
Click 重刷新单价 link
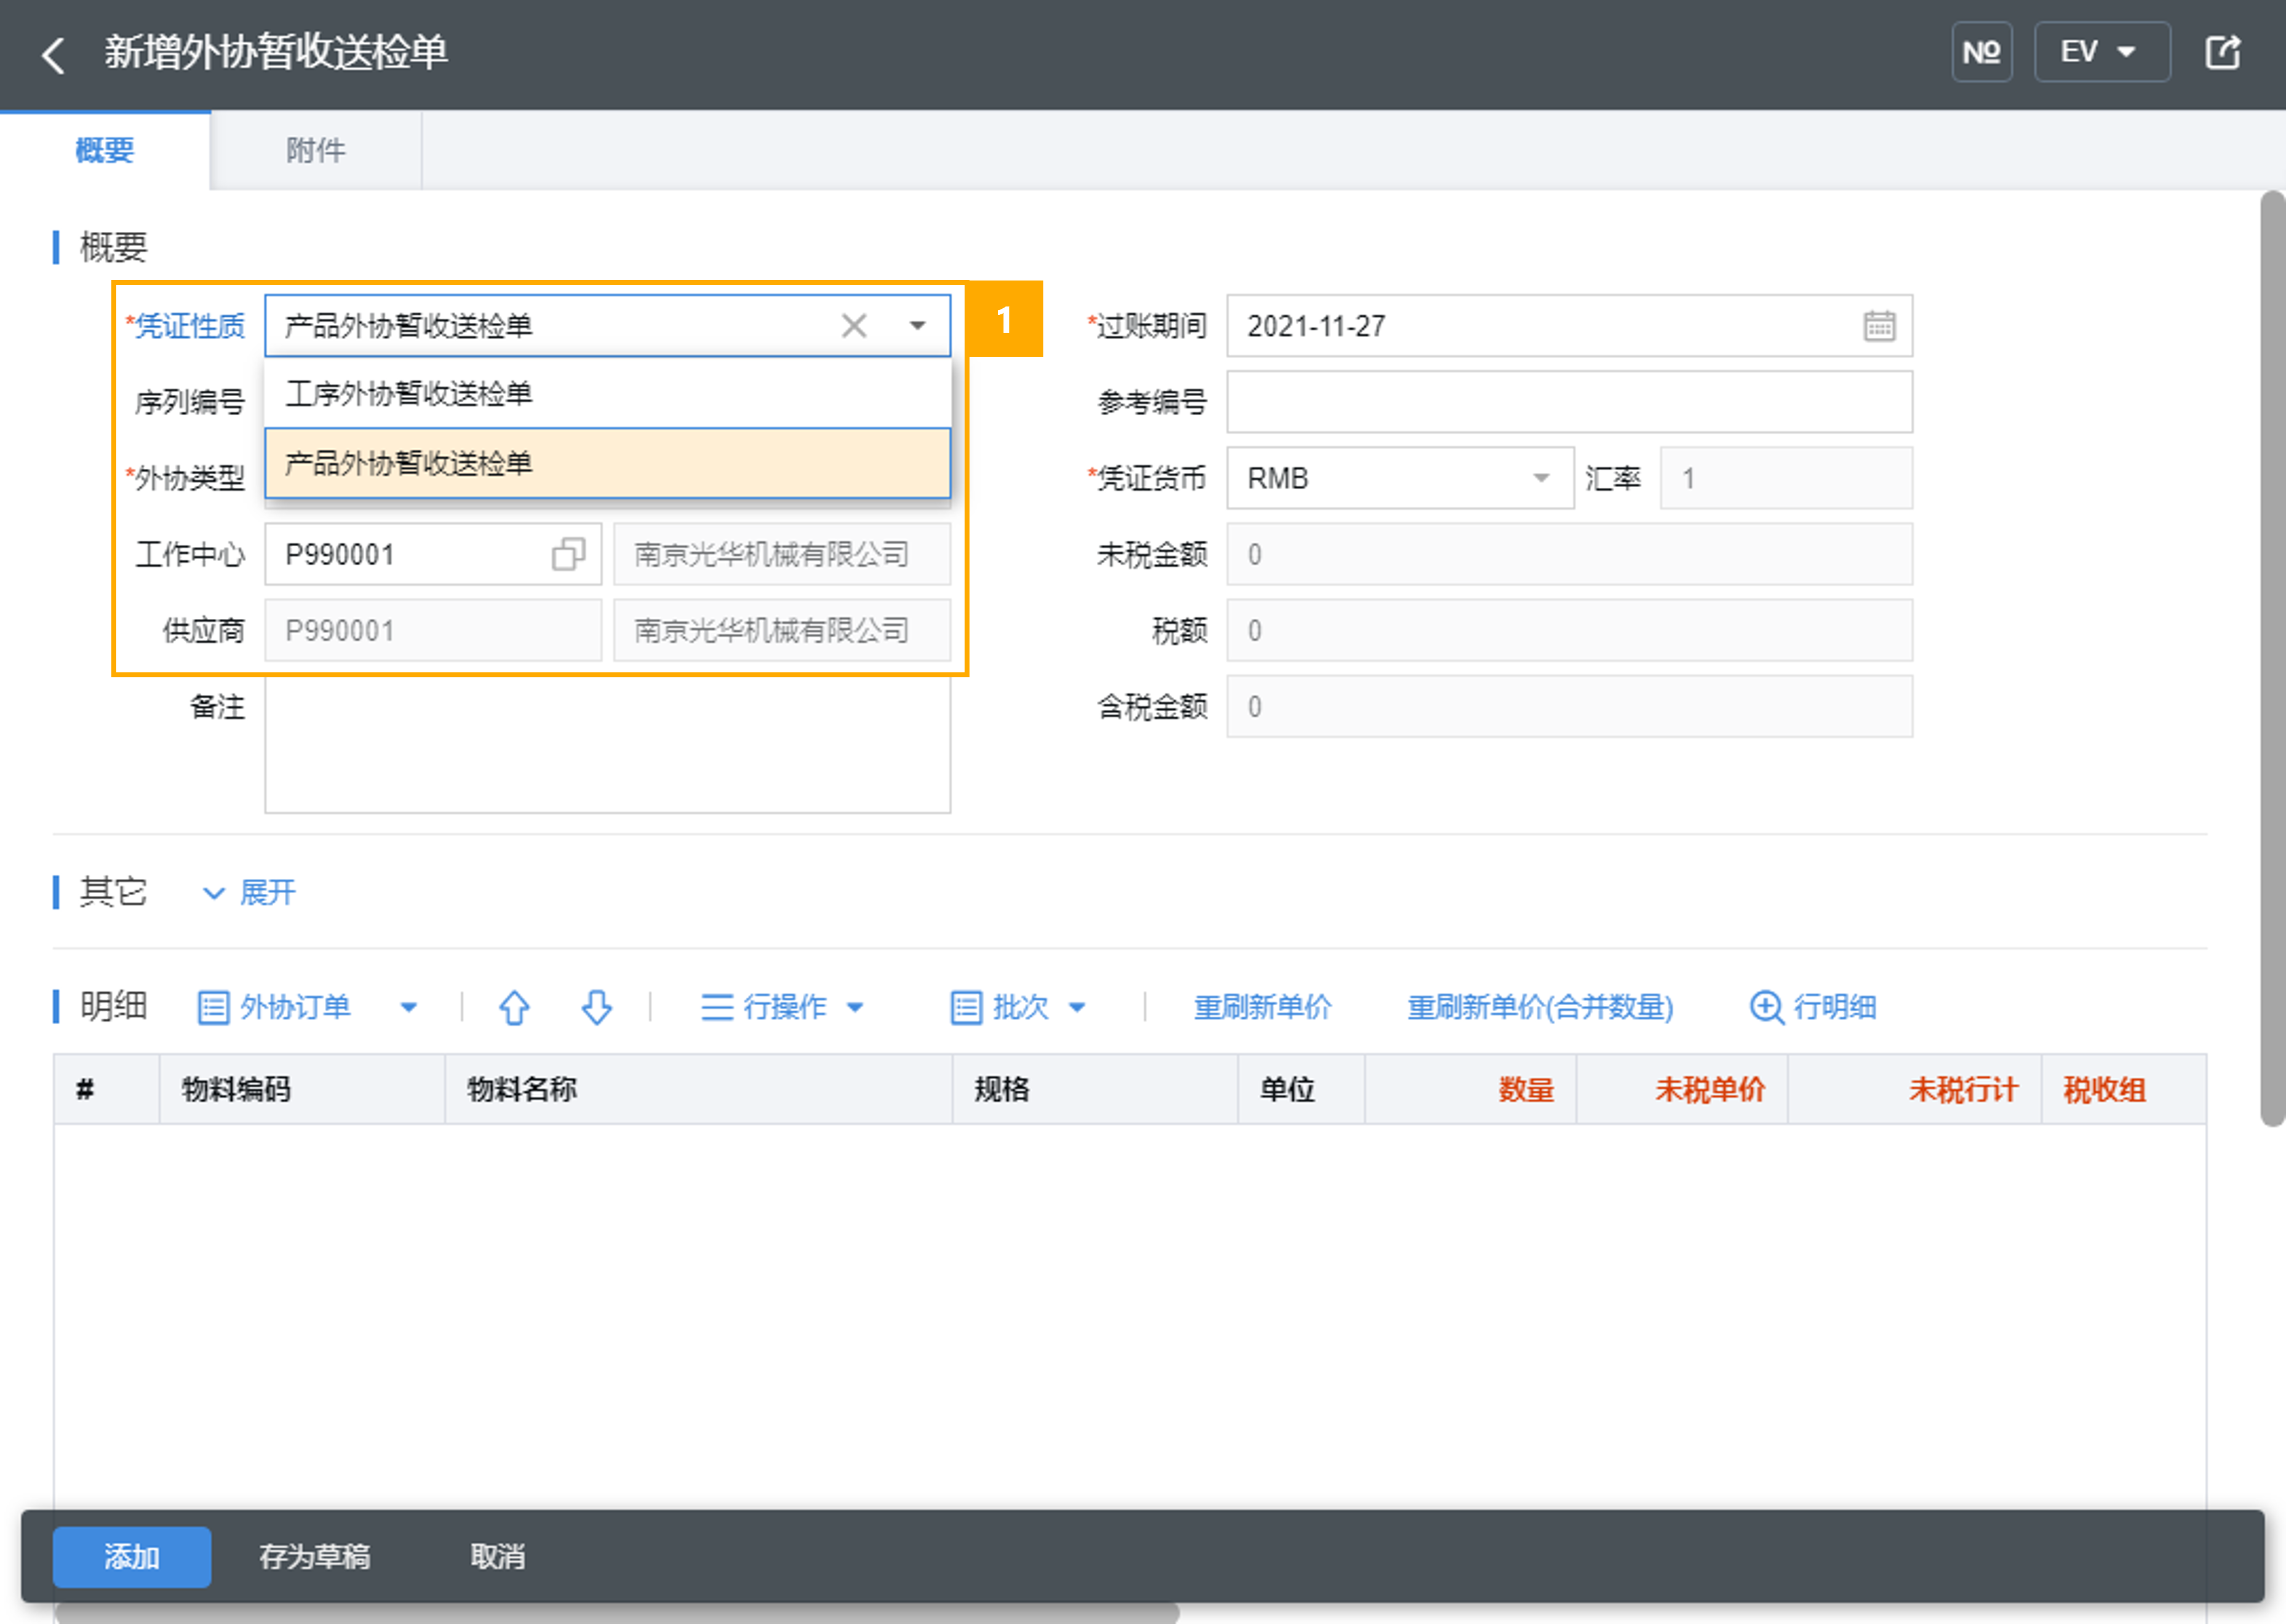pyautogui.click(x=1262, y=1007)
